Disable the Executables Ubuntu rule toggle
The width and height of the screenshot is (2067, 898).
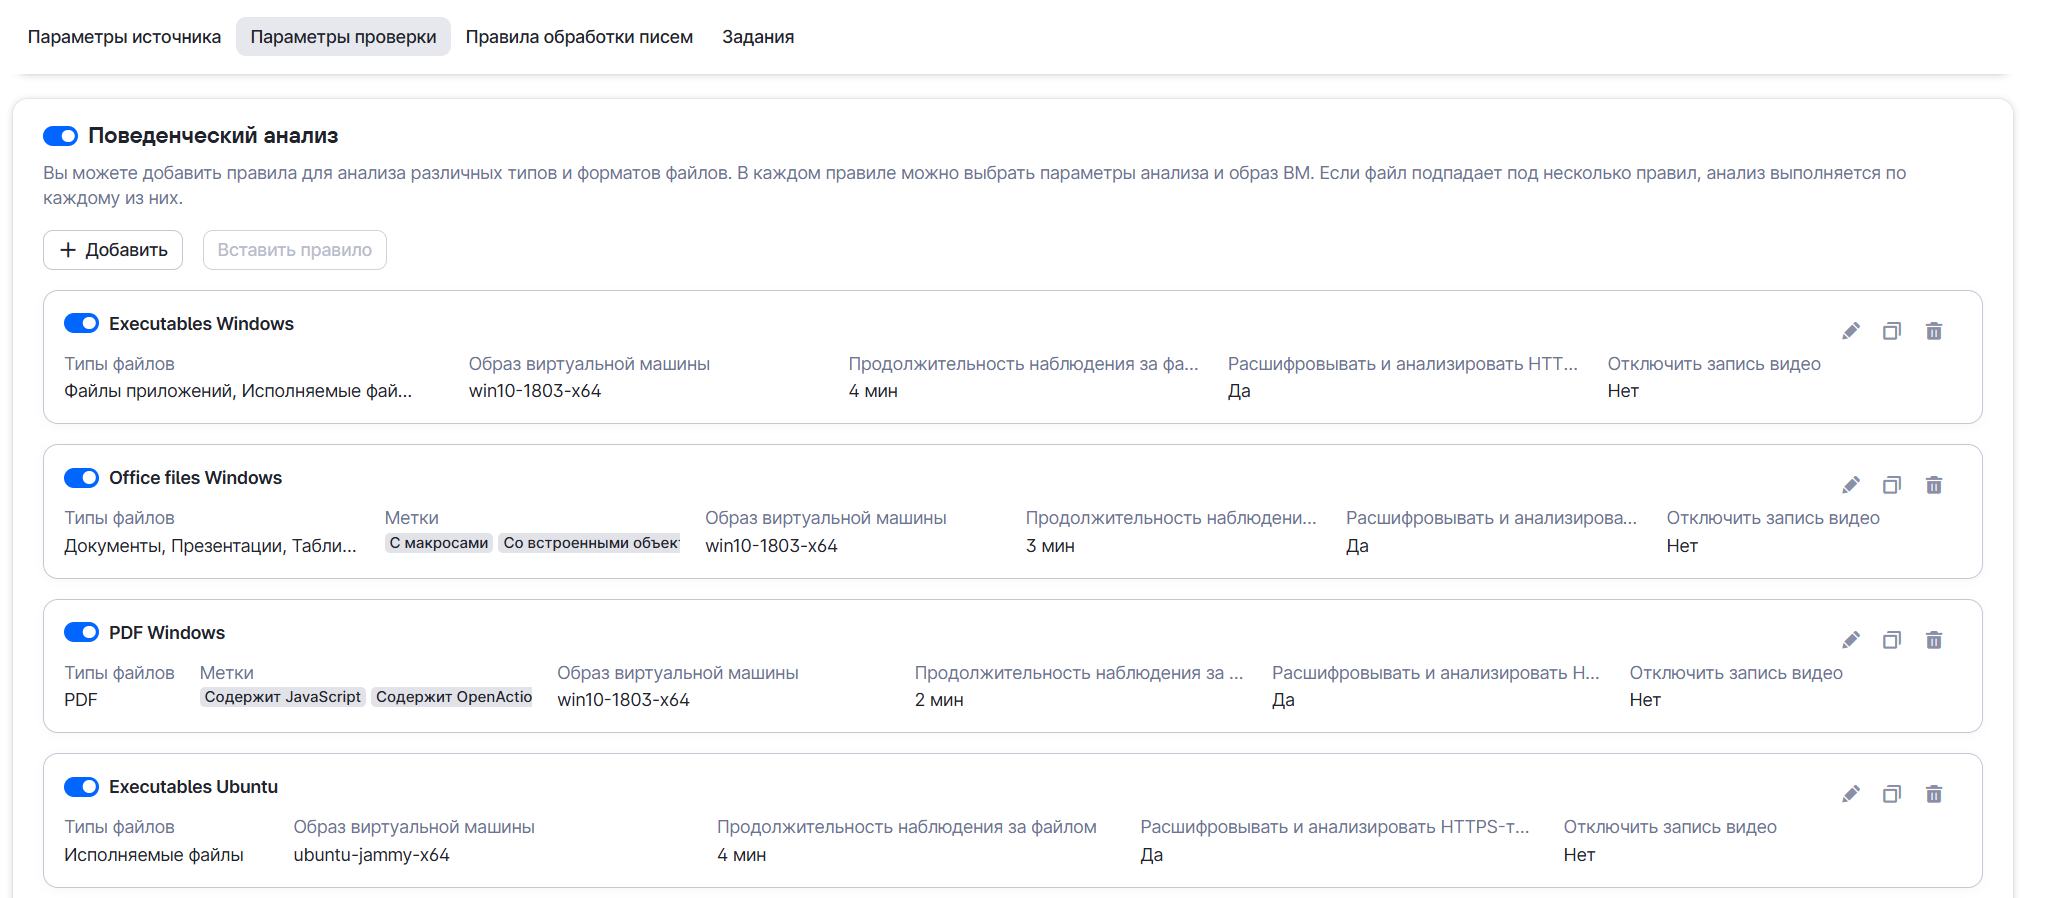[82, 787]
